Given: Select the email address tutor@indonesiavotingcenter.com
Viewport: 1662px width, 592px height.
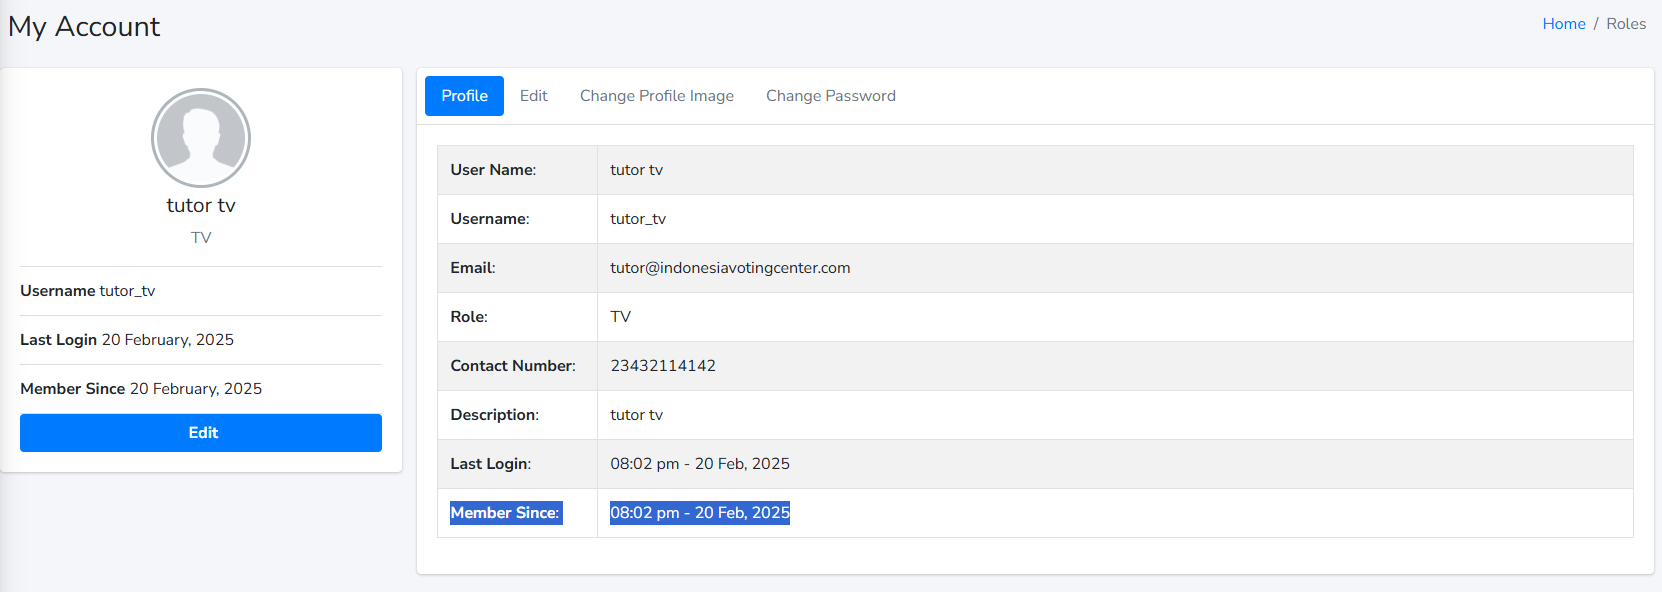Looking at the screenshot, I should (730, 268).
